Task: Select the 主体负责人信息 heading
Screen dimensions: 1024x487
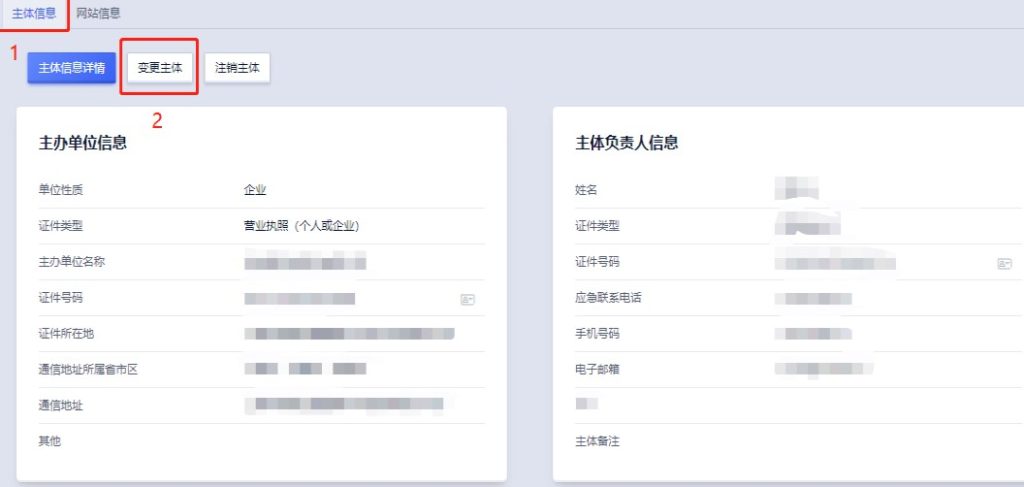Action: (626, 144)
